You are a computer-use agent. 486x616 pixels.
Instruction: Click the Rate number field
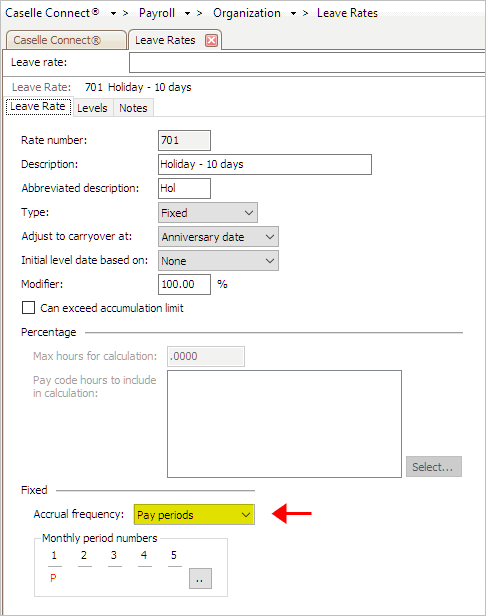pyautogui.click(x=184, y=140)
